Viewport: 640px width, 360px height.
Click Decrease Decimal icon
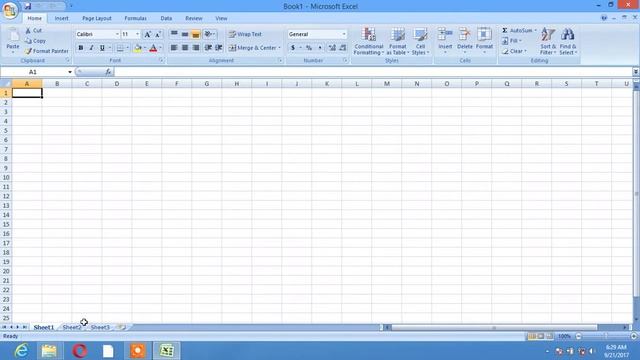pos(342,48)
